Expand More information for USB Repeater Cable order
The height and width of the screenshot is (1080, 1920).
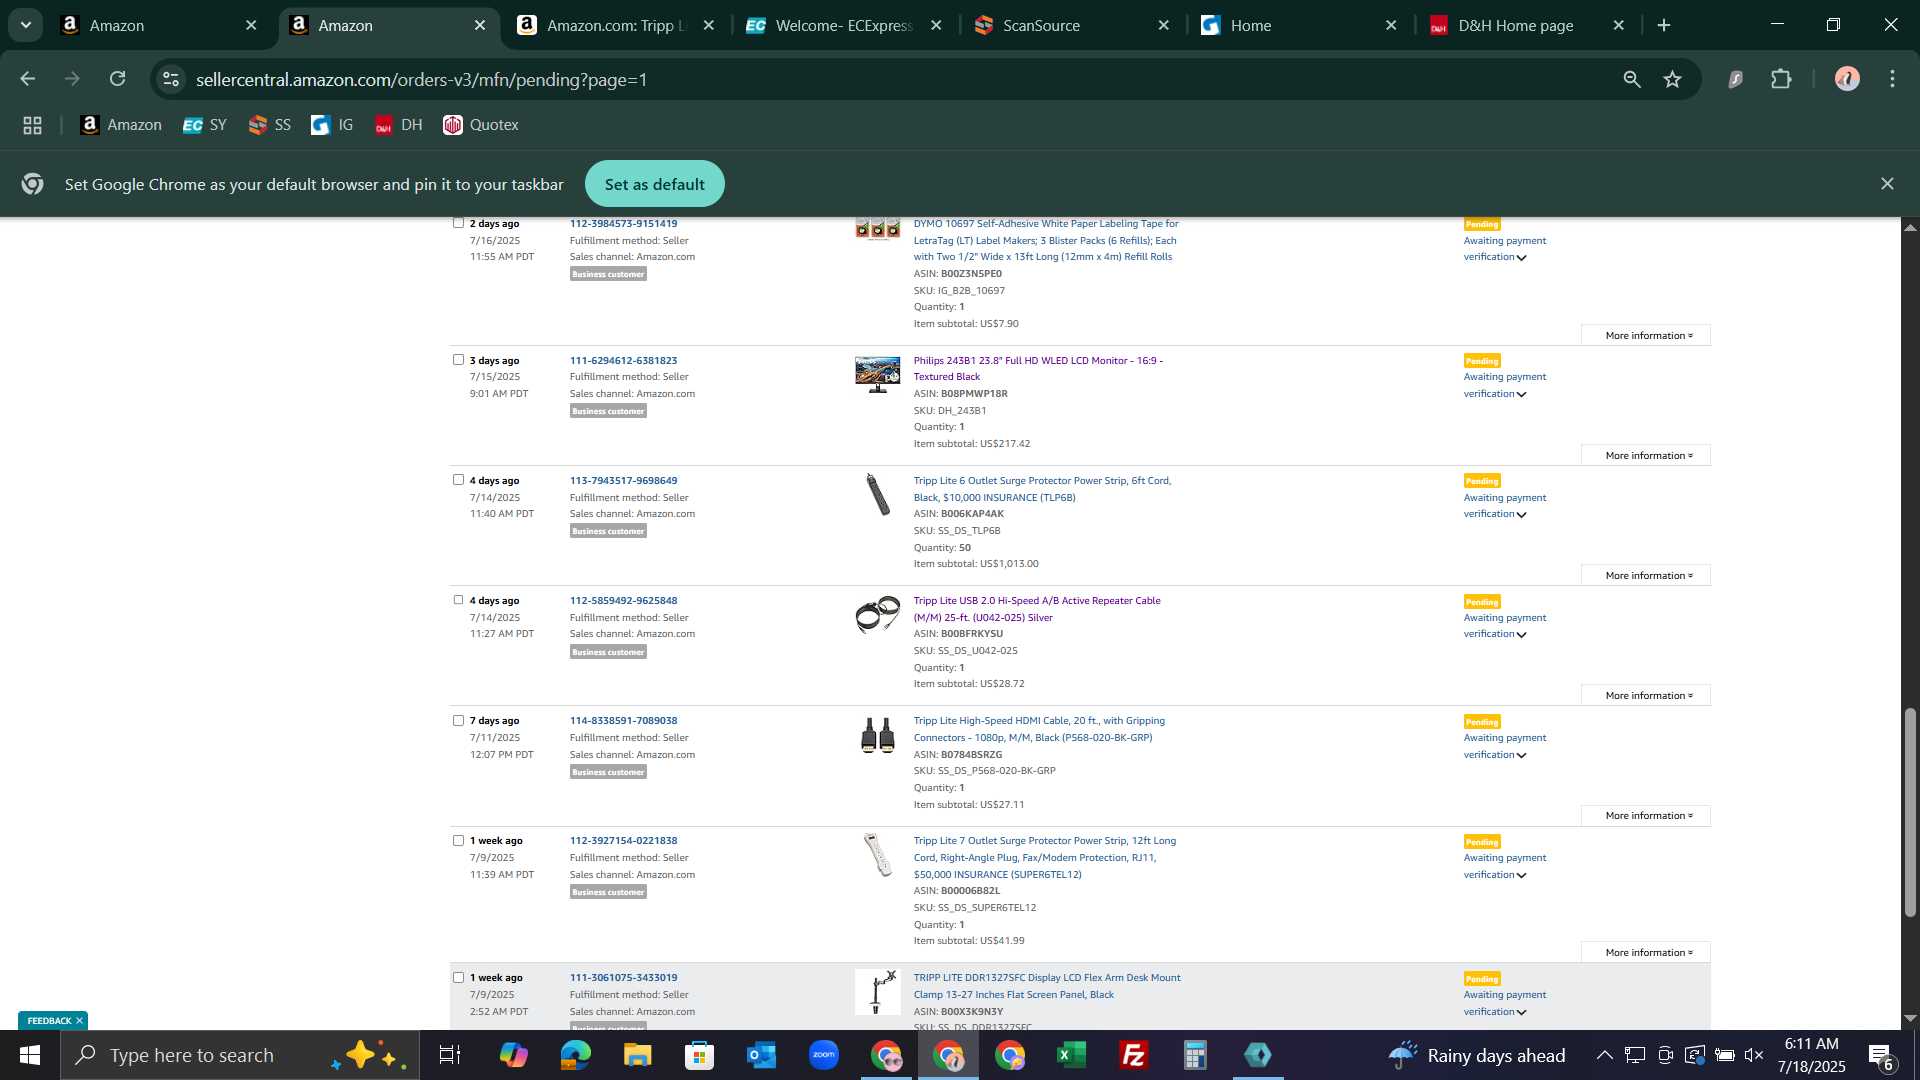click(x=1646, y=695)
